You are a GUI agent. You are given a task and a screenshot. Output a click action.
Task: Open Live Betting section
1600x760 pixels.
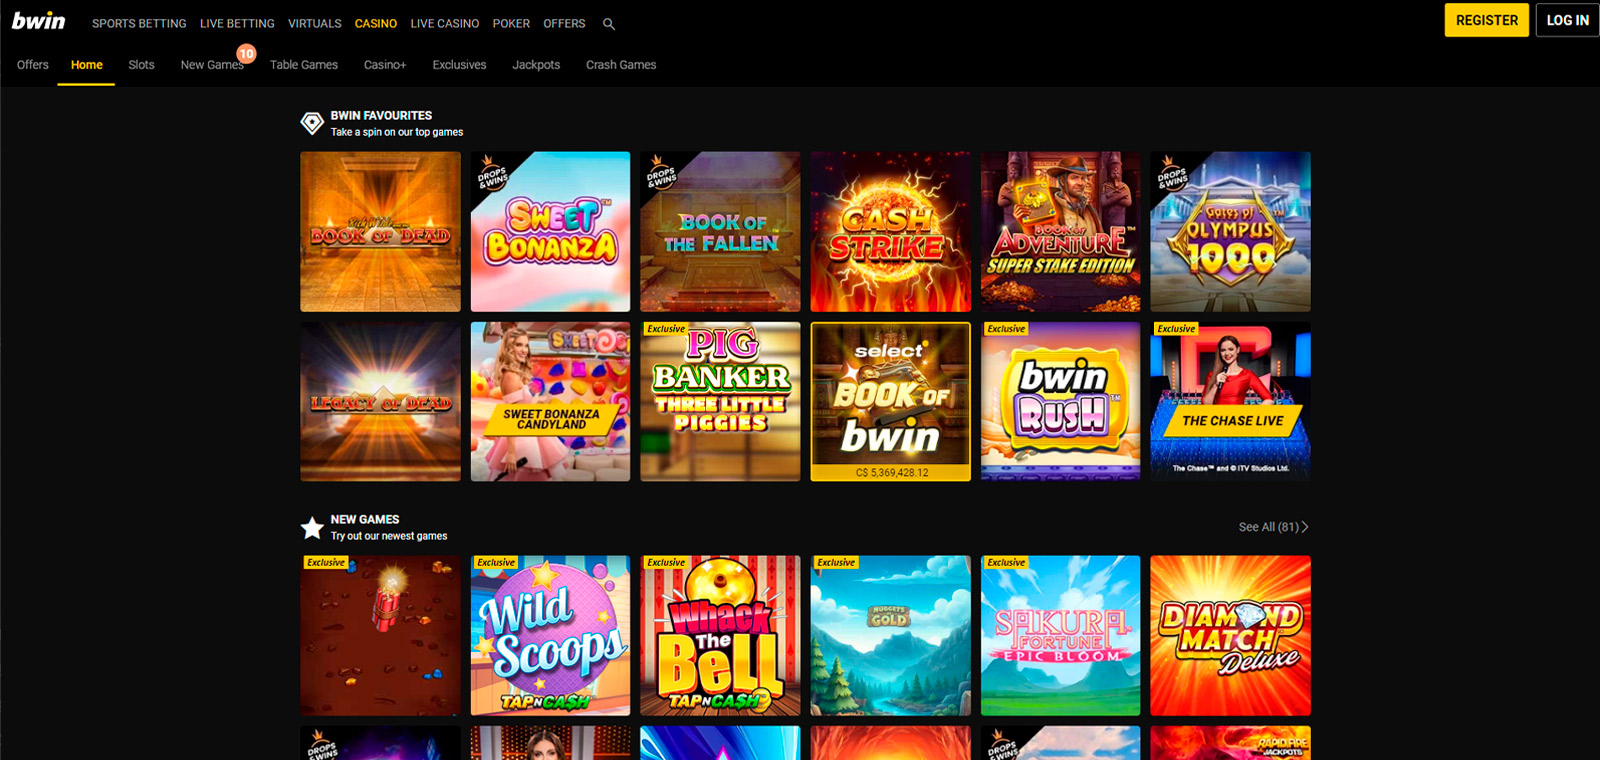pos(237,23)
